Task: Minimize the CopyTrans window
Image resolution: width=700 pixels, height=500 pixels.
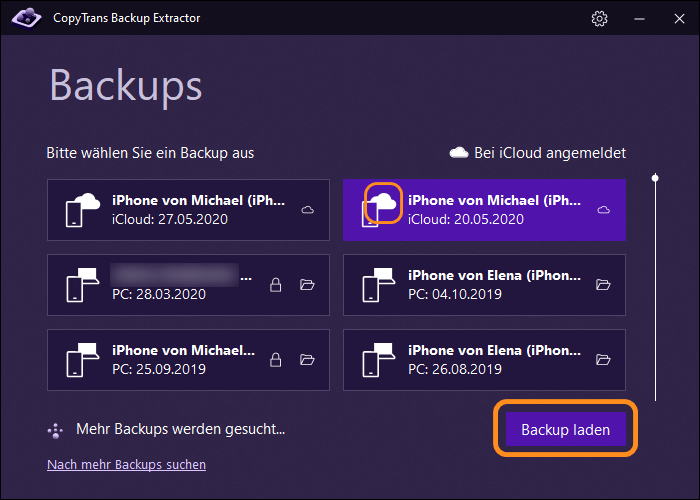Action: [x=639, y=19]
